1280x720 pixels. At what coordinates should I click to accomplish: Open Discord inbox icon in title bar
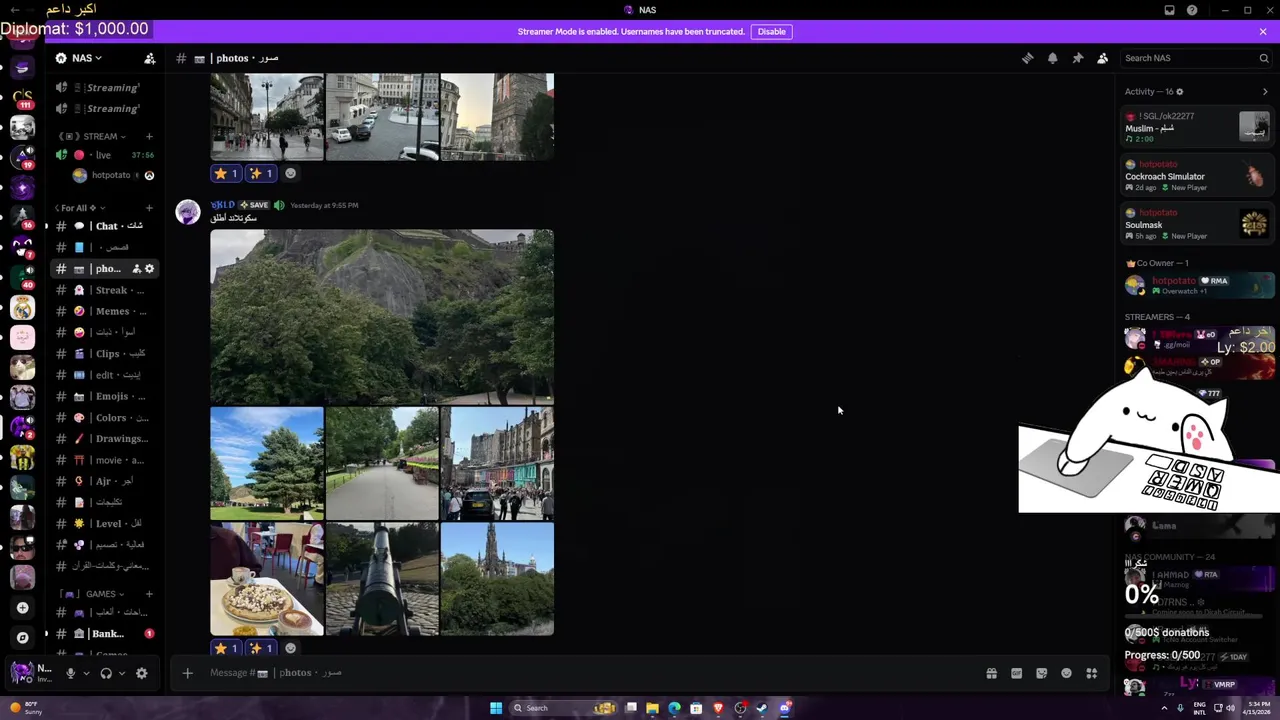1169,10
